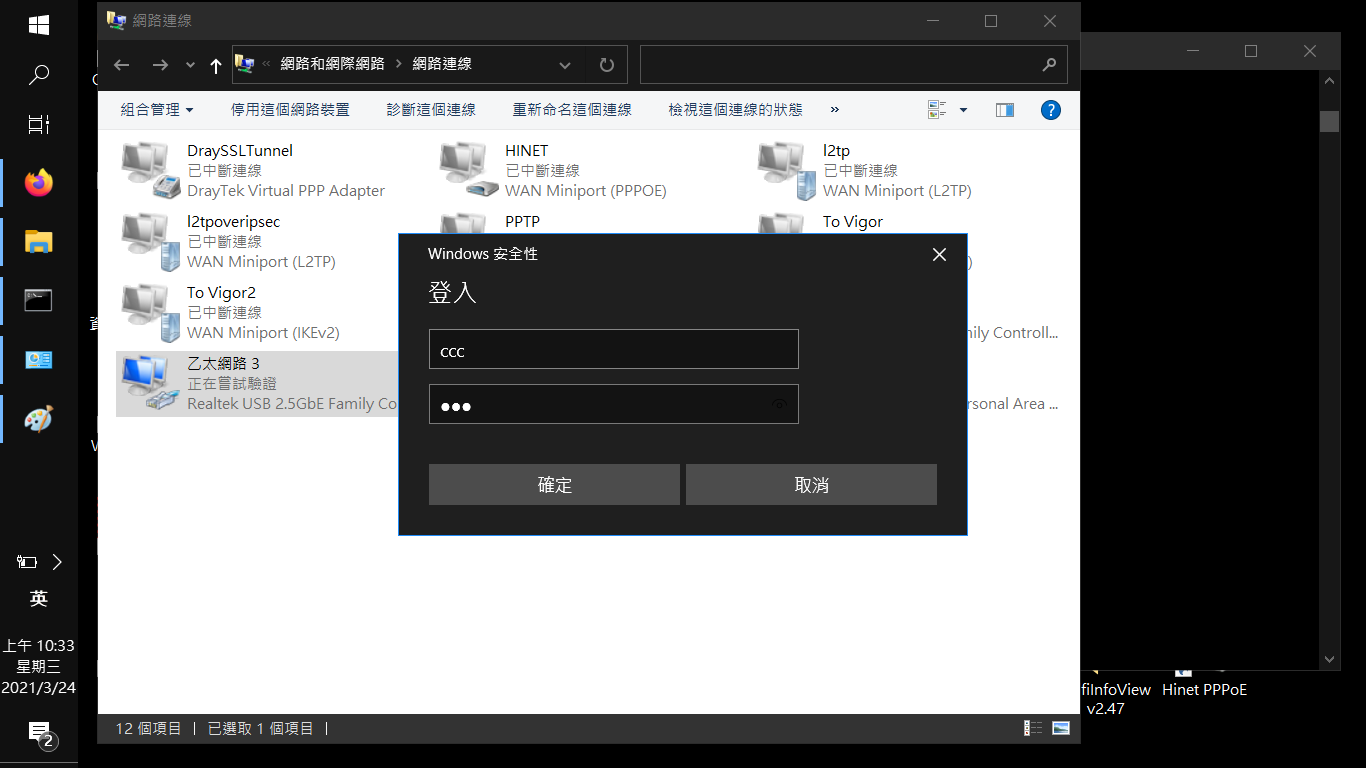Image resolution: width=1366 pixels, height=768 pixels.
Task: Open Firefox from the taskbar
Action: point(39,183)
